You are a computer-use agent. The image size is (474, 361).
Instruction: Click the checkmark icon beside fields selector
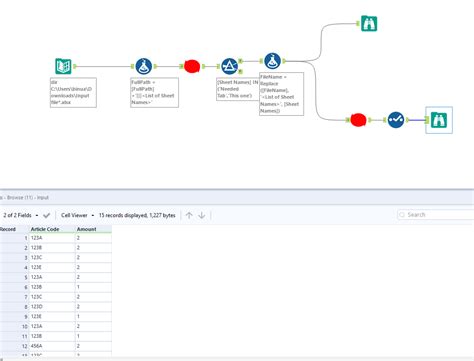[x=46, y=215]
